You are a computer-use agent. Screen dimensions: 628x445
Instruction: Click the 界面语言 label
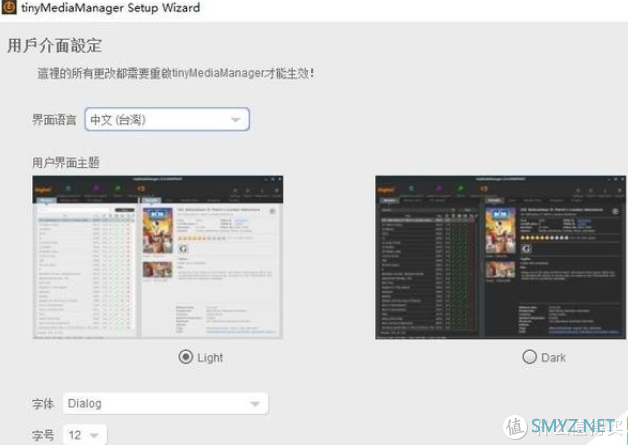click(54, 119)
